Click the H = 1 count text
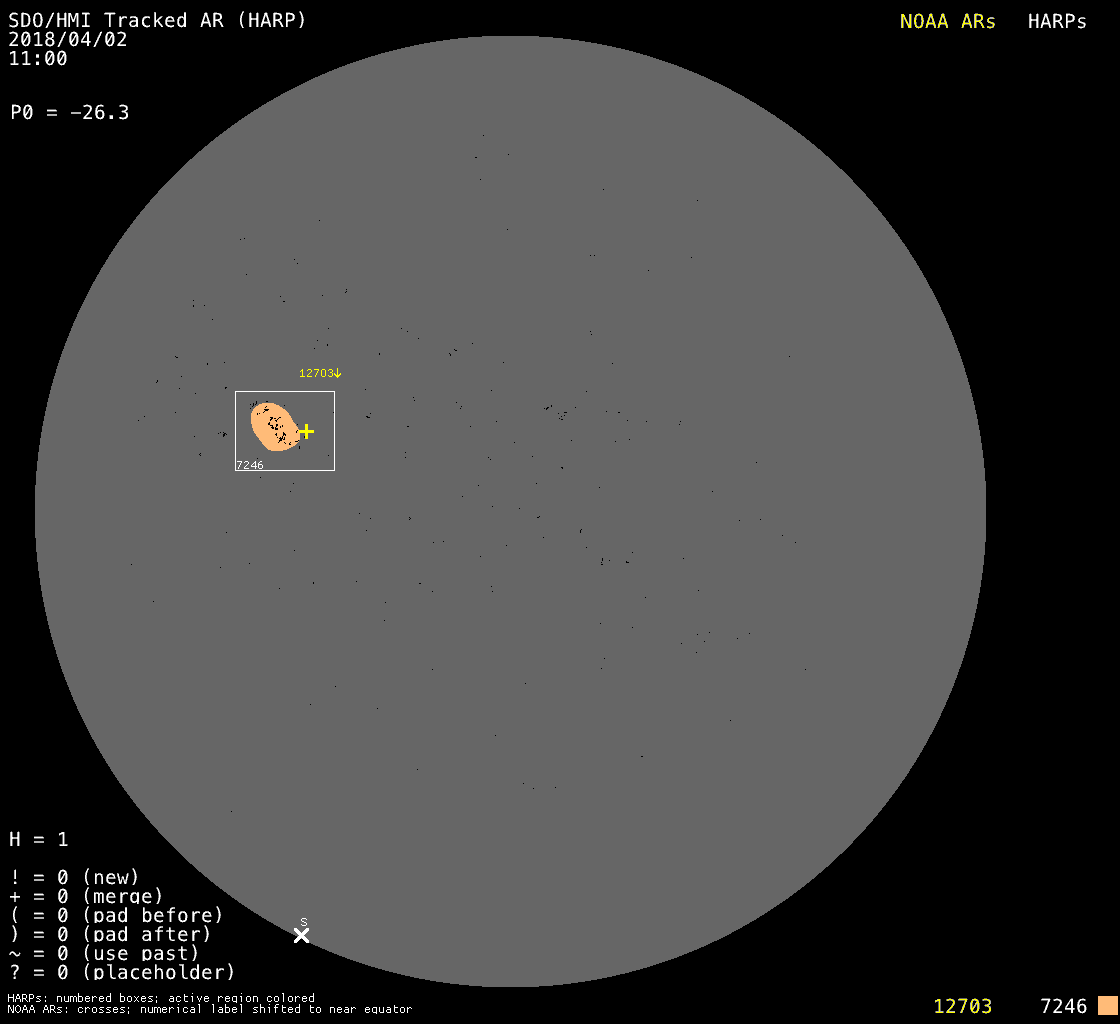The width and height of the screenshot is (1120, 1024). [x=39, y=839]
